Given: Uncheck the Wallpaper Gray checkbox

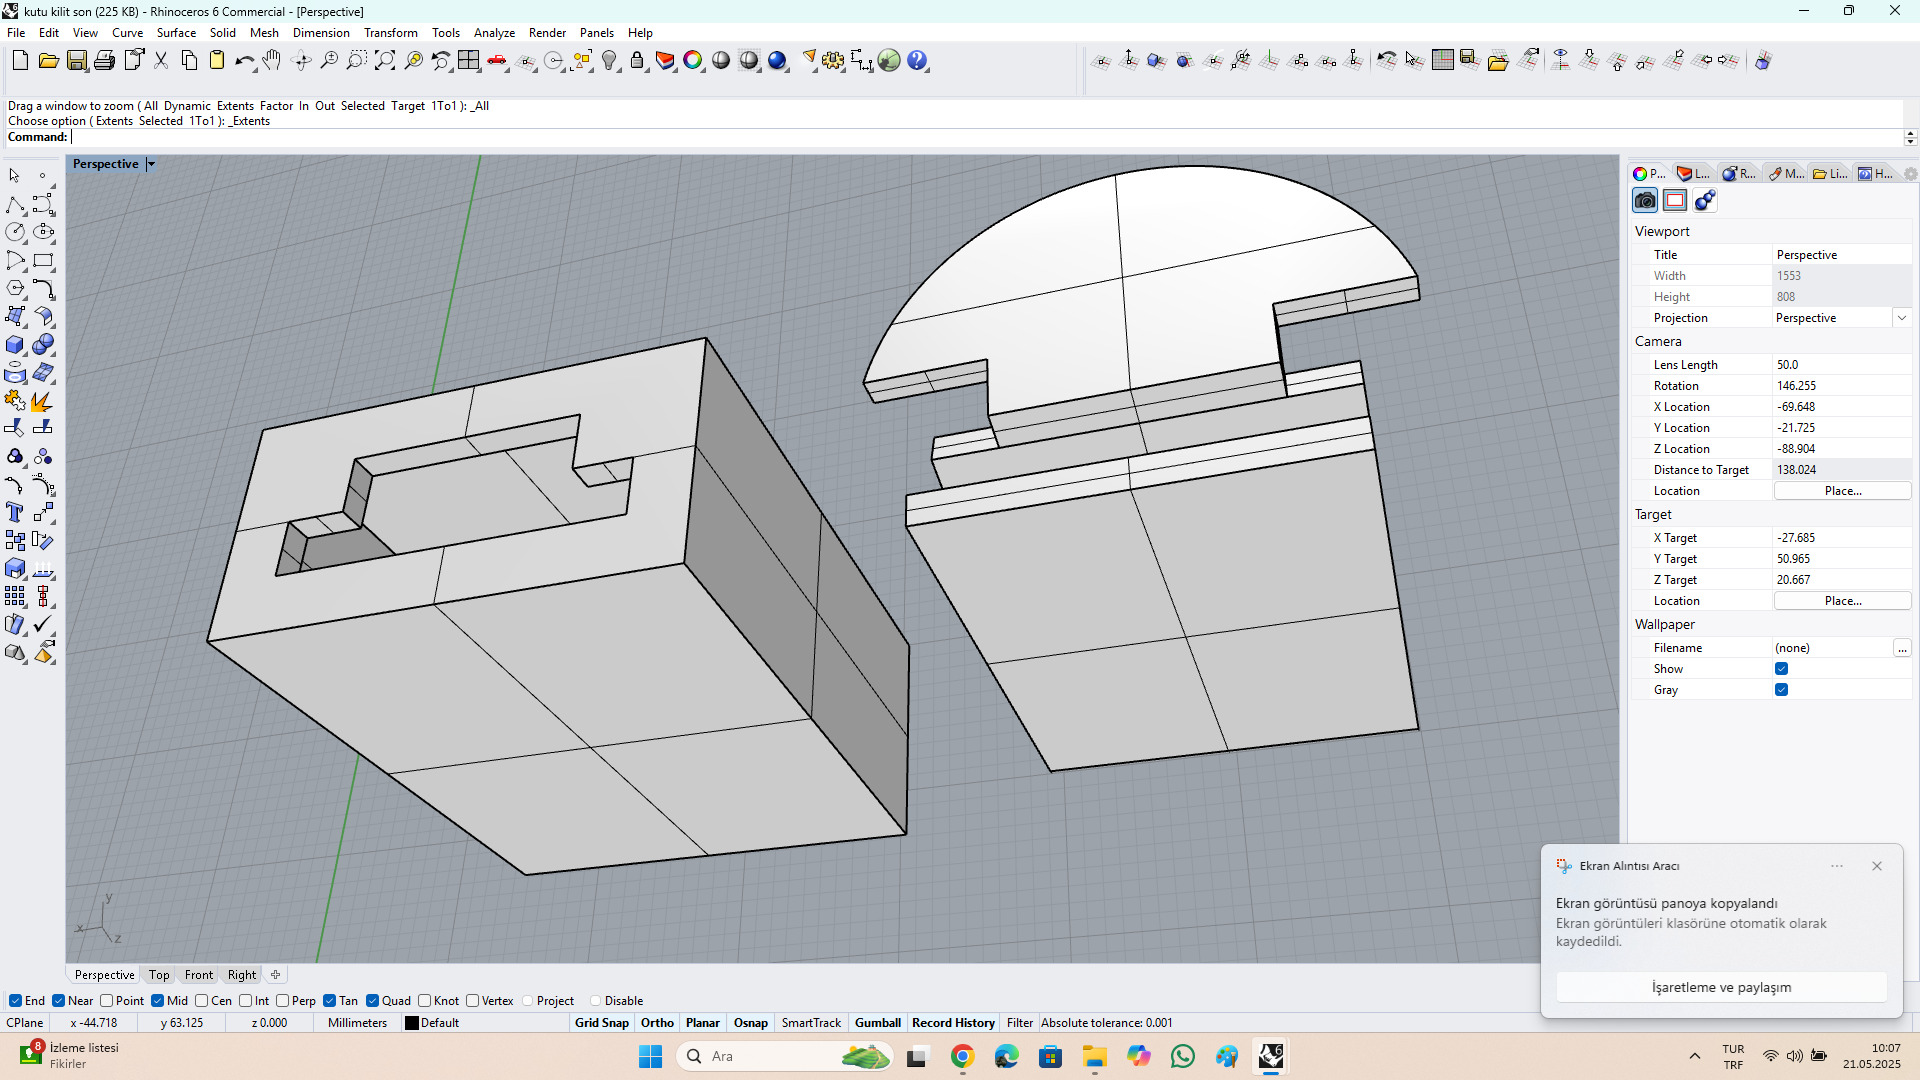Looking at the screenshot, I should (1781, 690).
